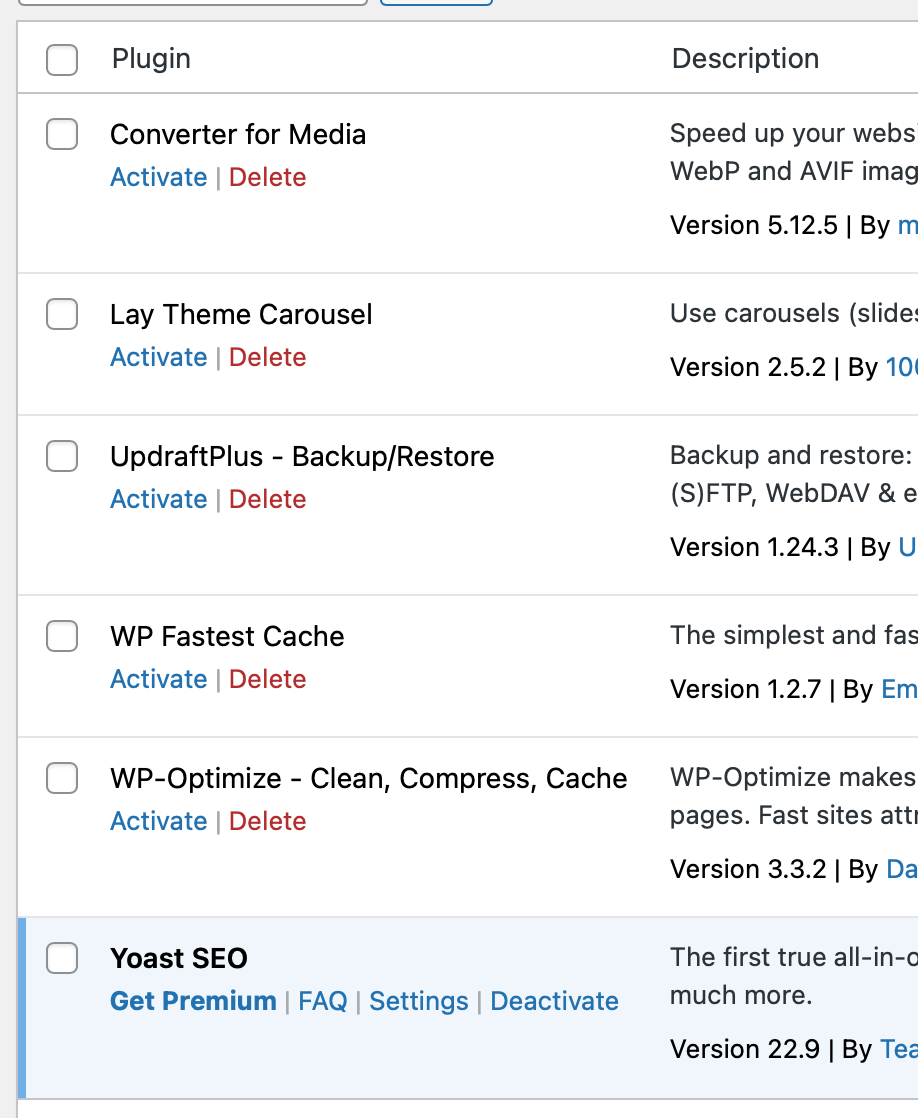Check the WP-Optimize plugin checkbox
918x1118 pixels.
(62, 778)
